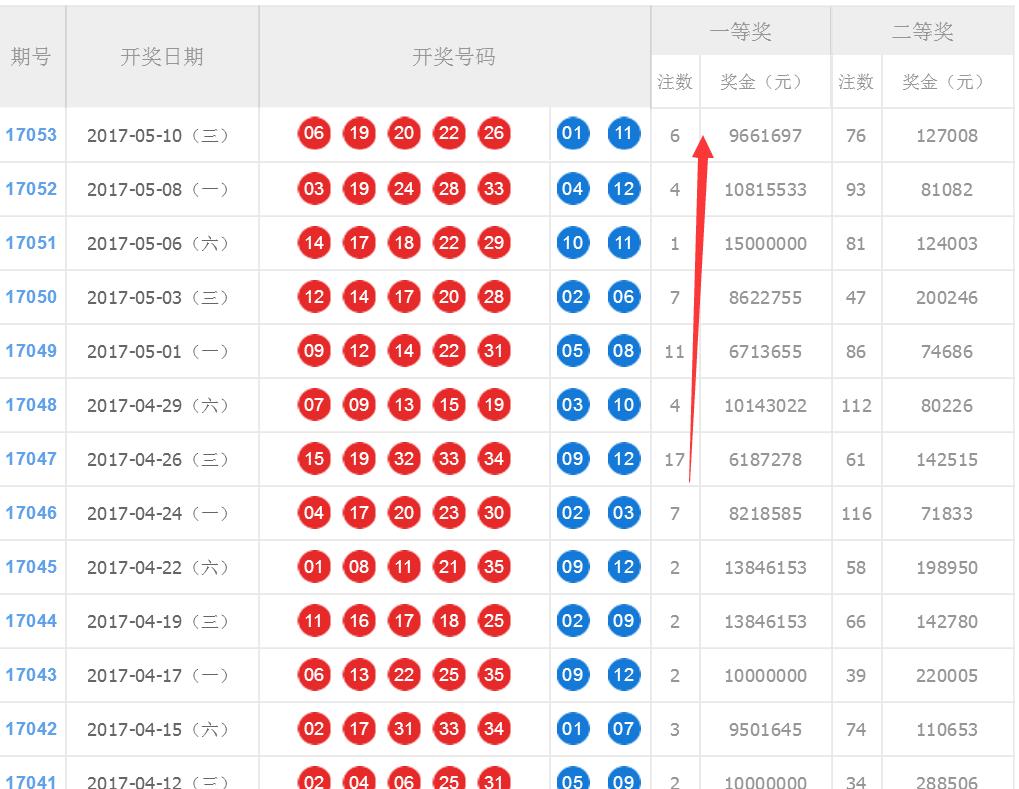Open draw period 17045 link

[31, 566]
